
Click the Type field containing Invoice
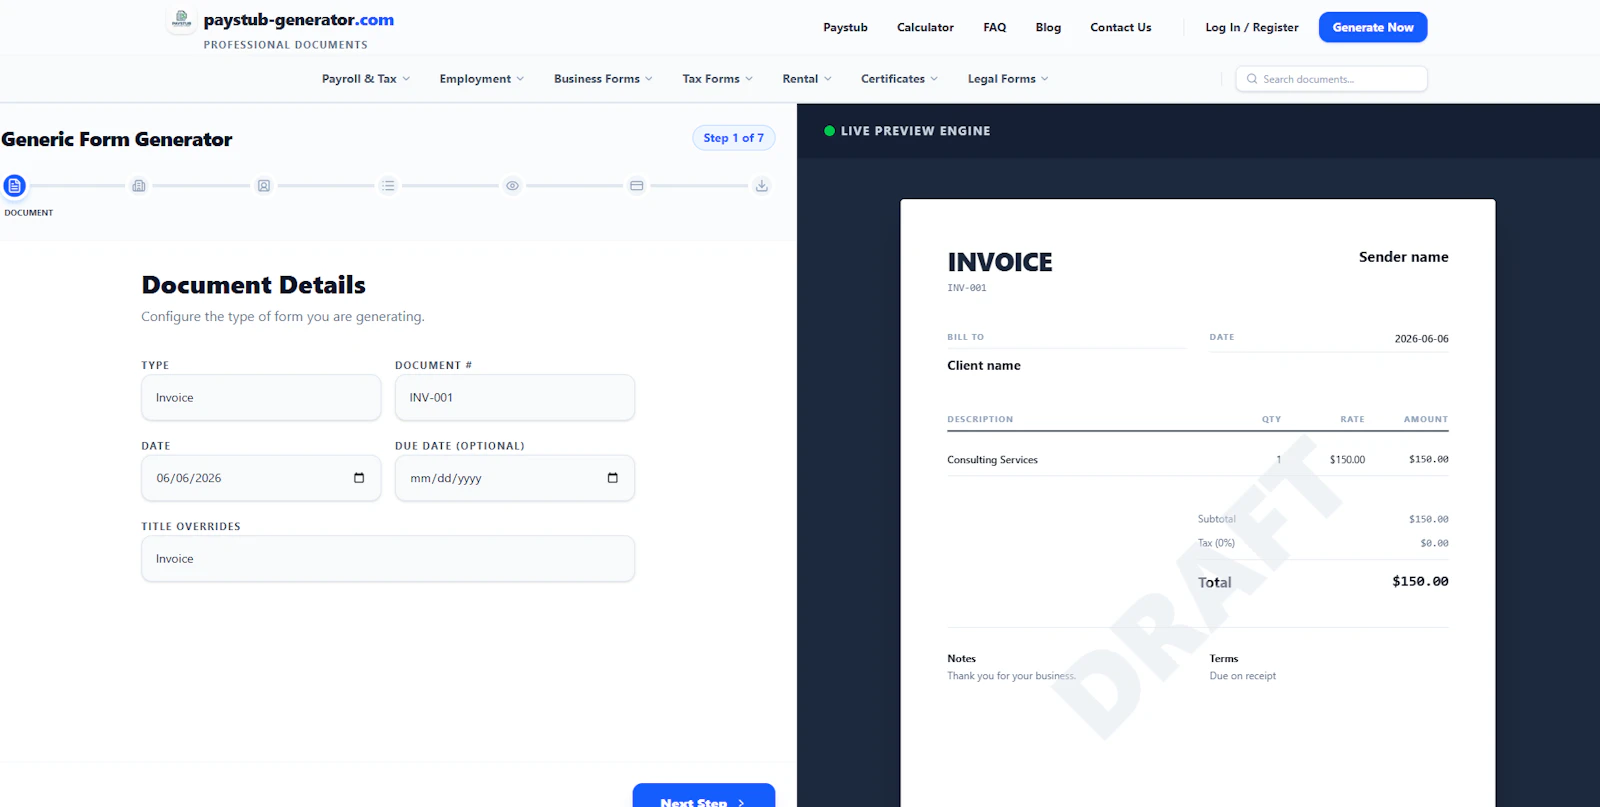pos(261,398)
